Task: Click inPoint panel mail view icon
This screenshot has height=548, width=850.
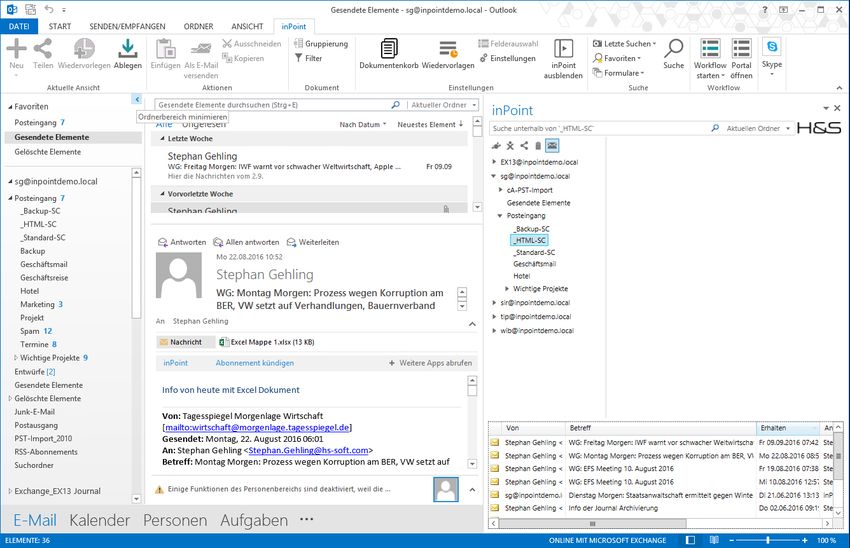Action: (x=552, y=145)
